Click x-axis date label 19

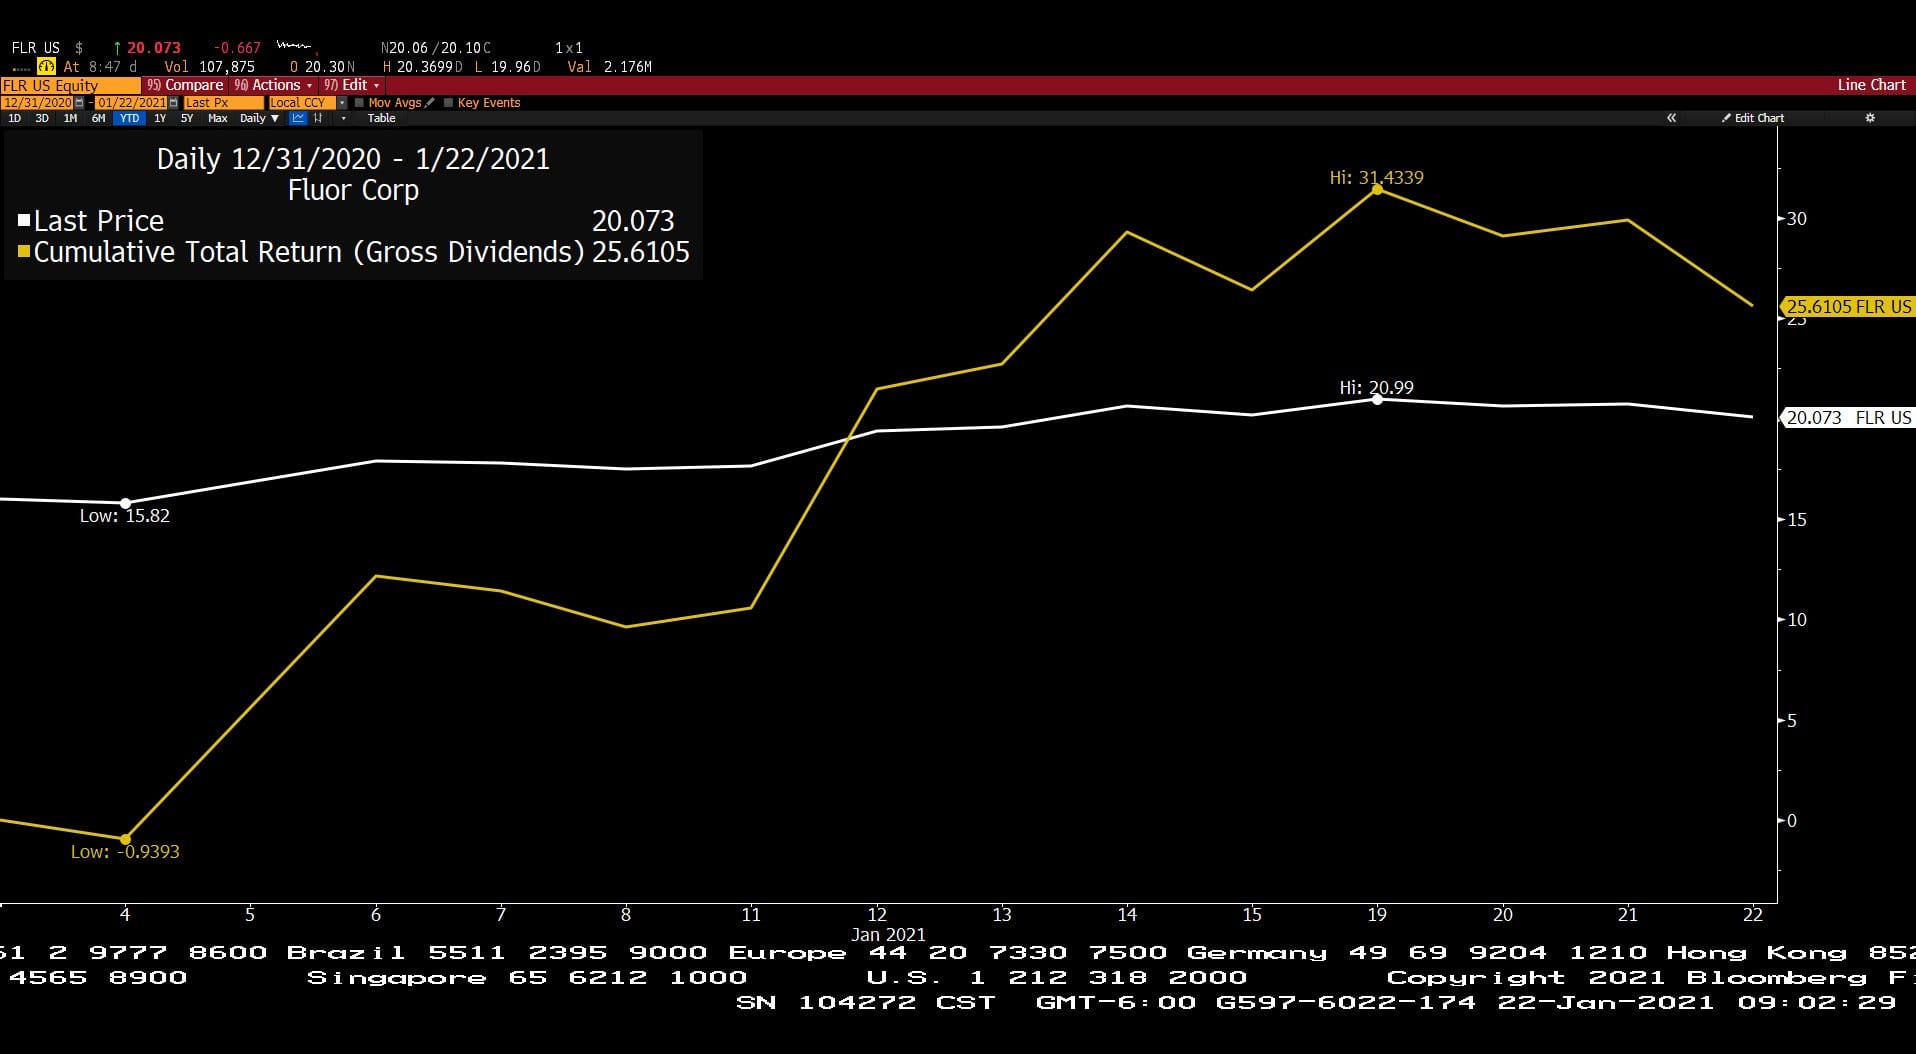click(x=1377, y=914)
